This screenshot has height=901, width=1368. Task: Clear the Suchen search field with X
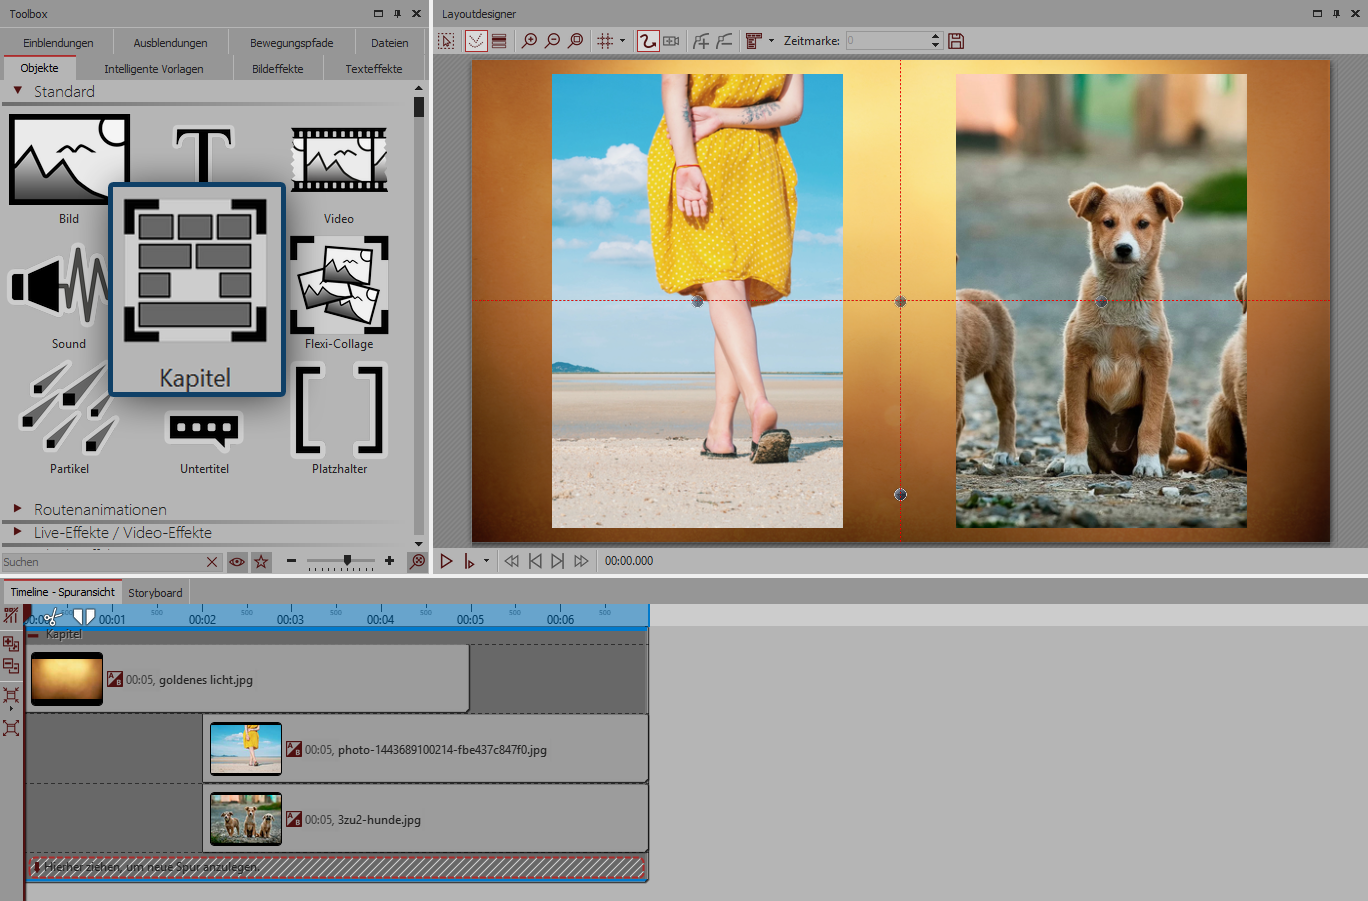click(212, 562)
